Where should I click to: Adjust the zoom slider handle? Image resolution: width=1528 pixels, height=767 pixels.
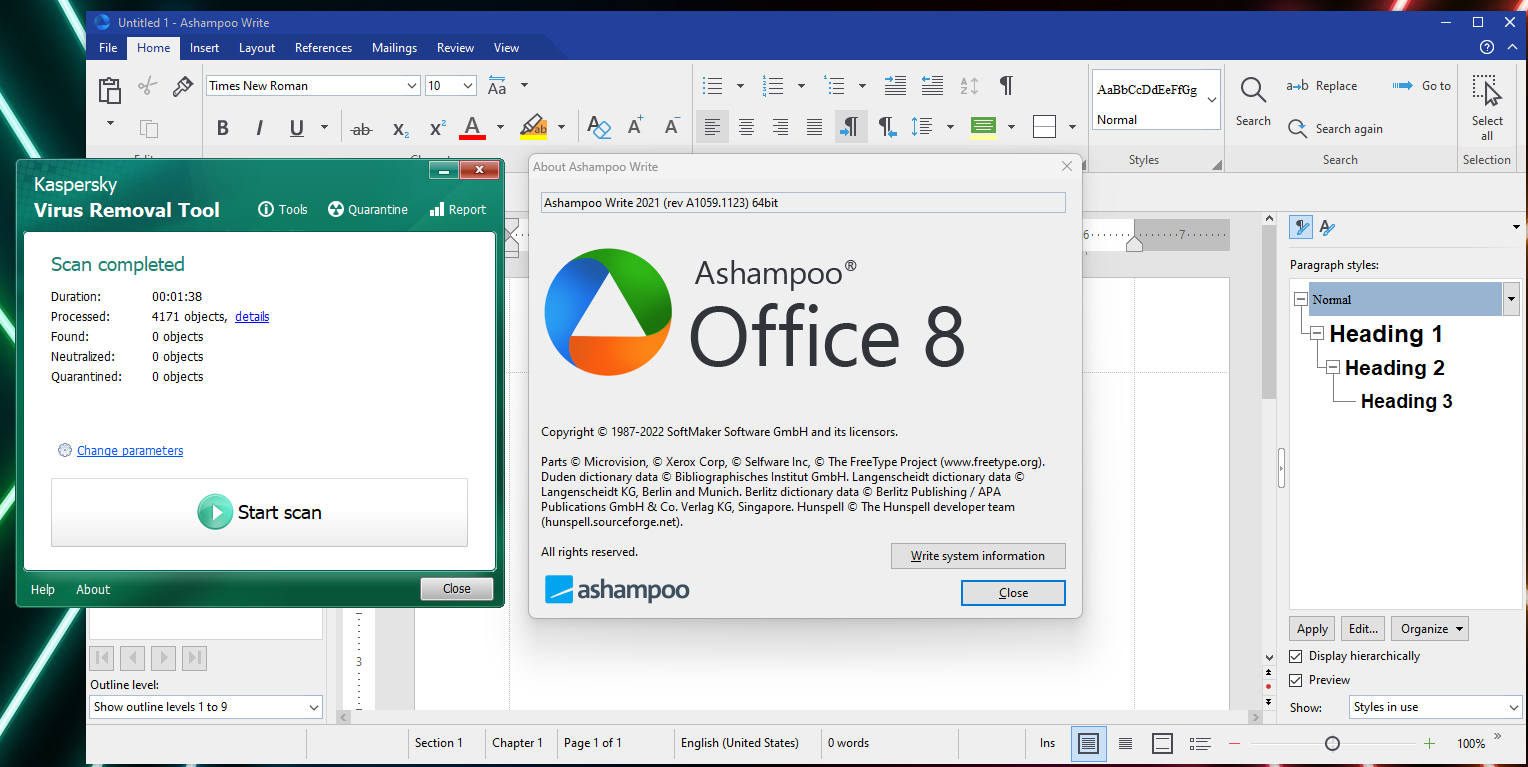[x=1332, y=743]
